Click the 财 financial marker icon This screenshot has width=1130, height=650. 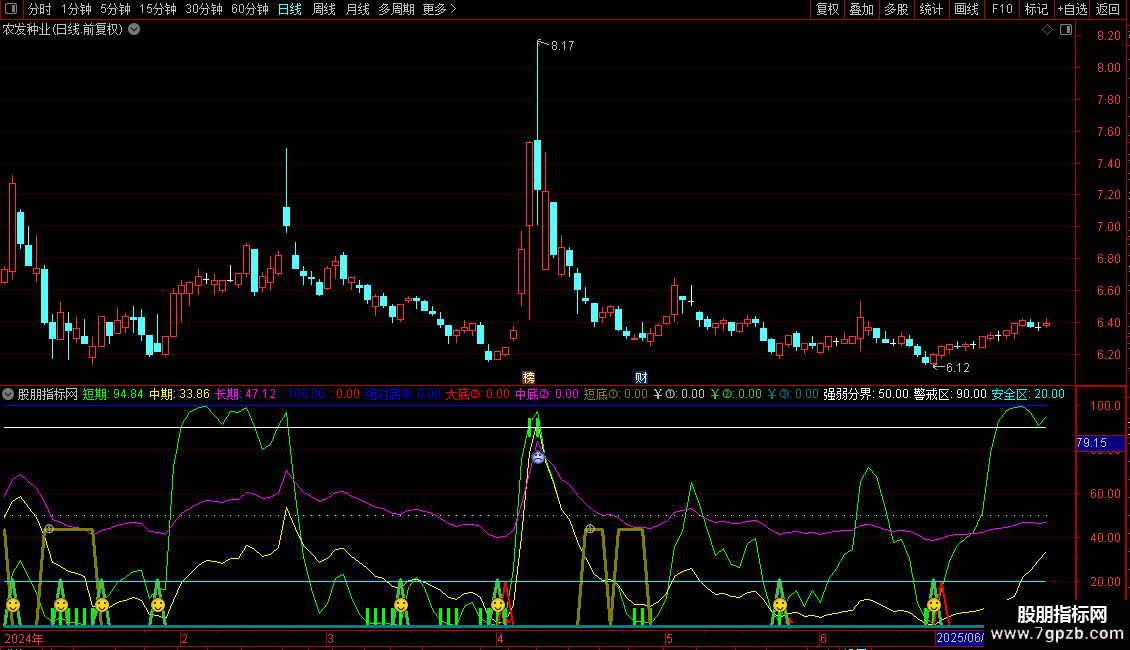(x=641, y=377)
